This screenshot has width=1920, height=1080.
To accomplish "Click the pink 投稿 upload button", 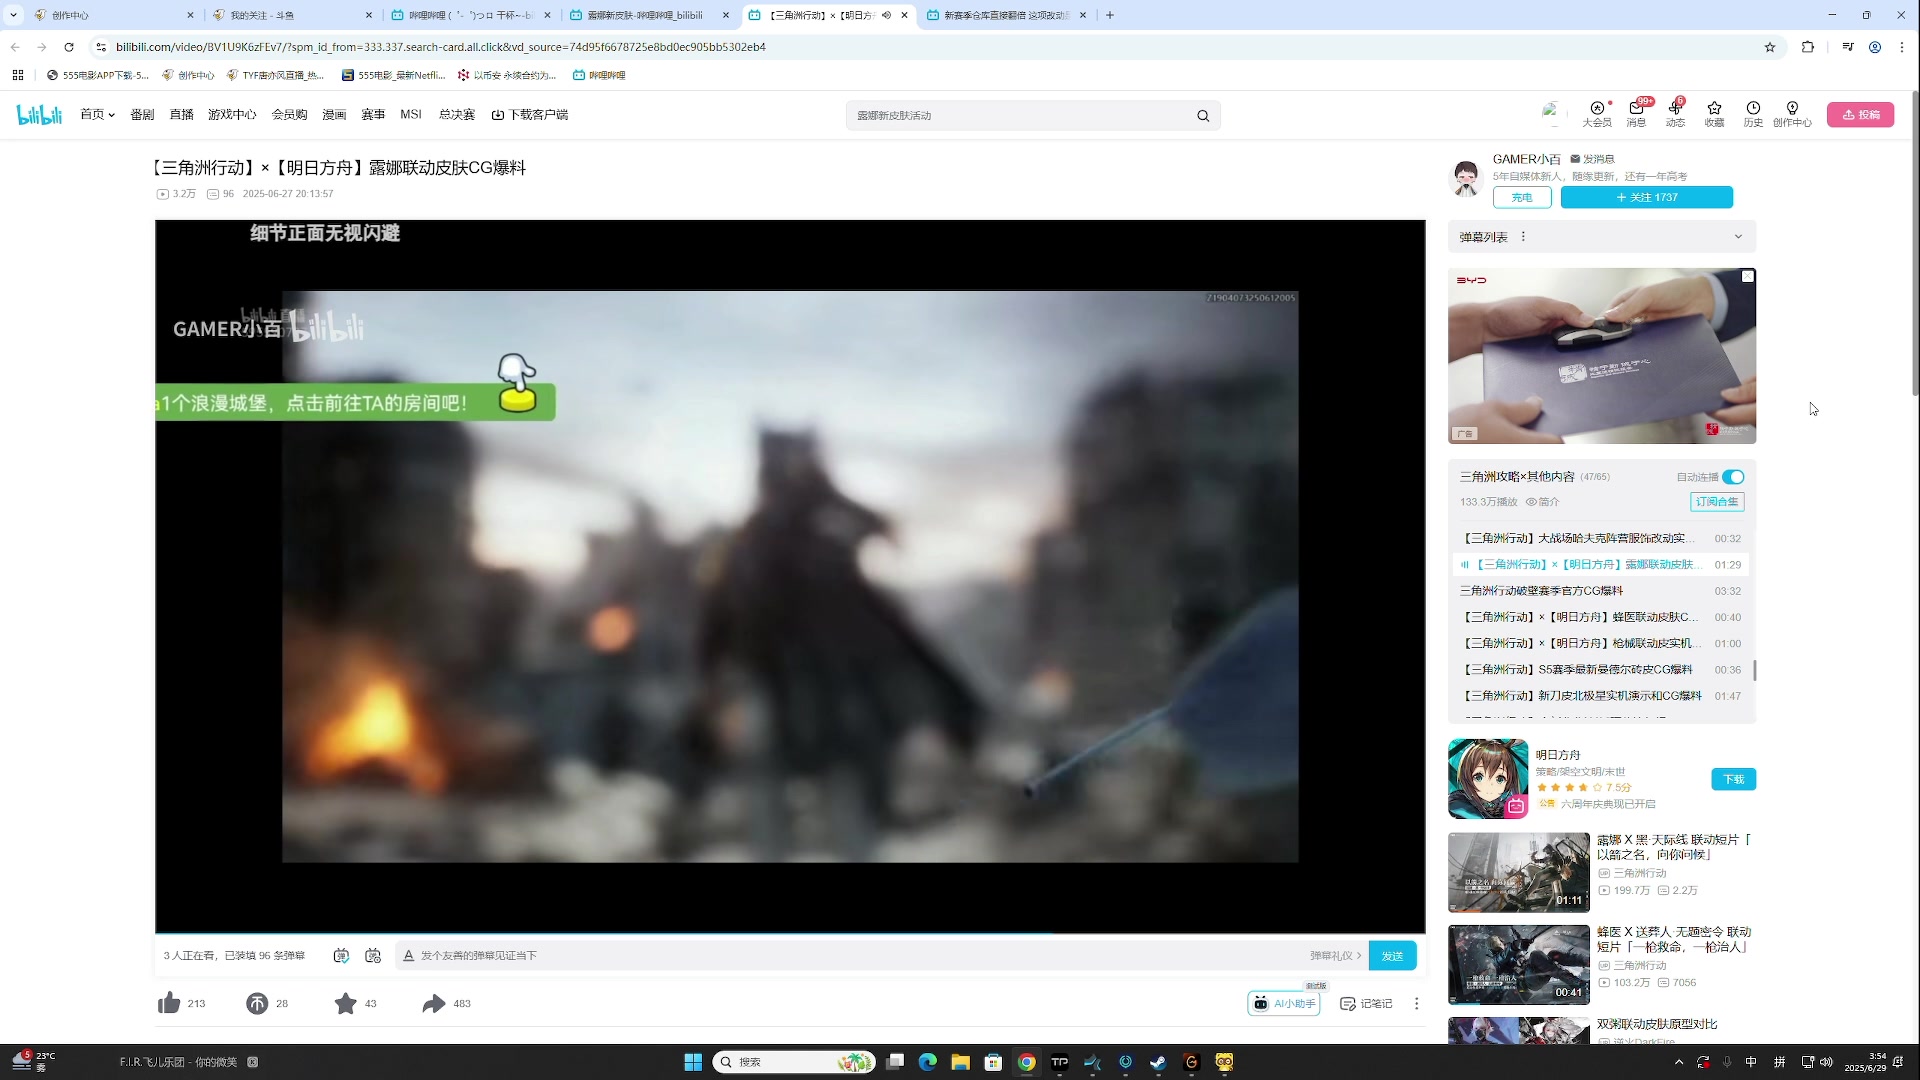I will (x=1860, y=114).
